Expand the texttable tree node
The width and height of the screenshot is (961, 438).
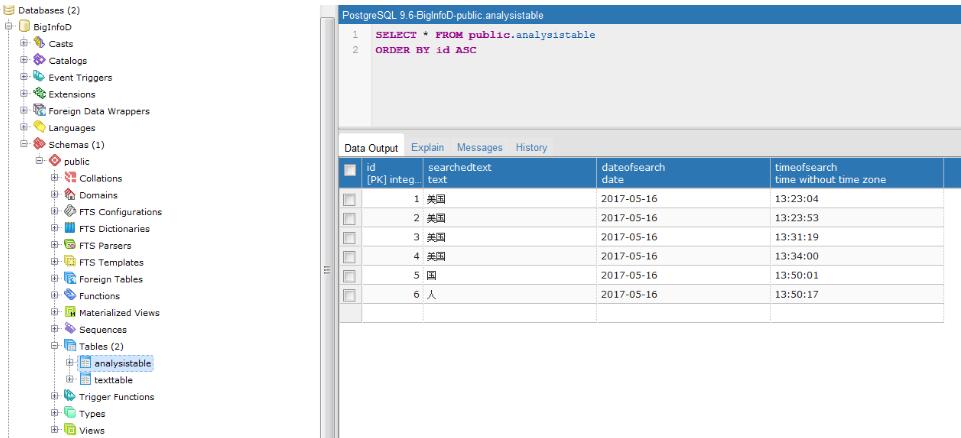coord(70,380)
